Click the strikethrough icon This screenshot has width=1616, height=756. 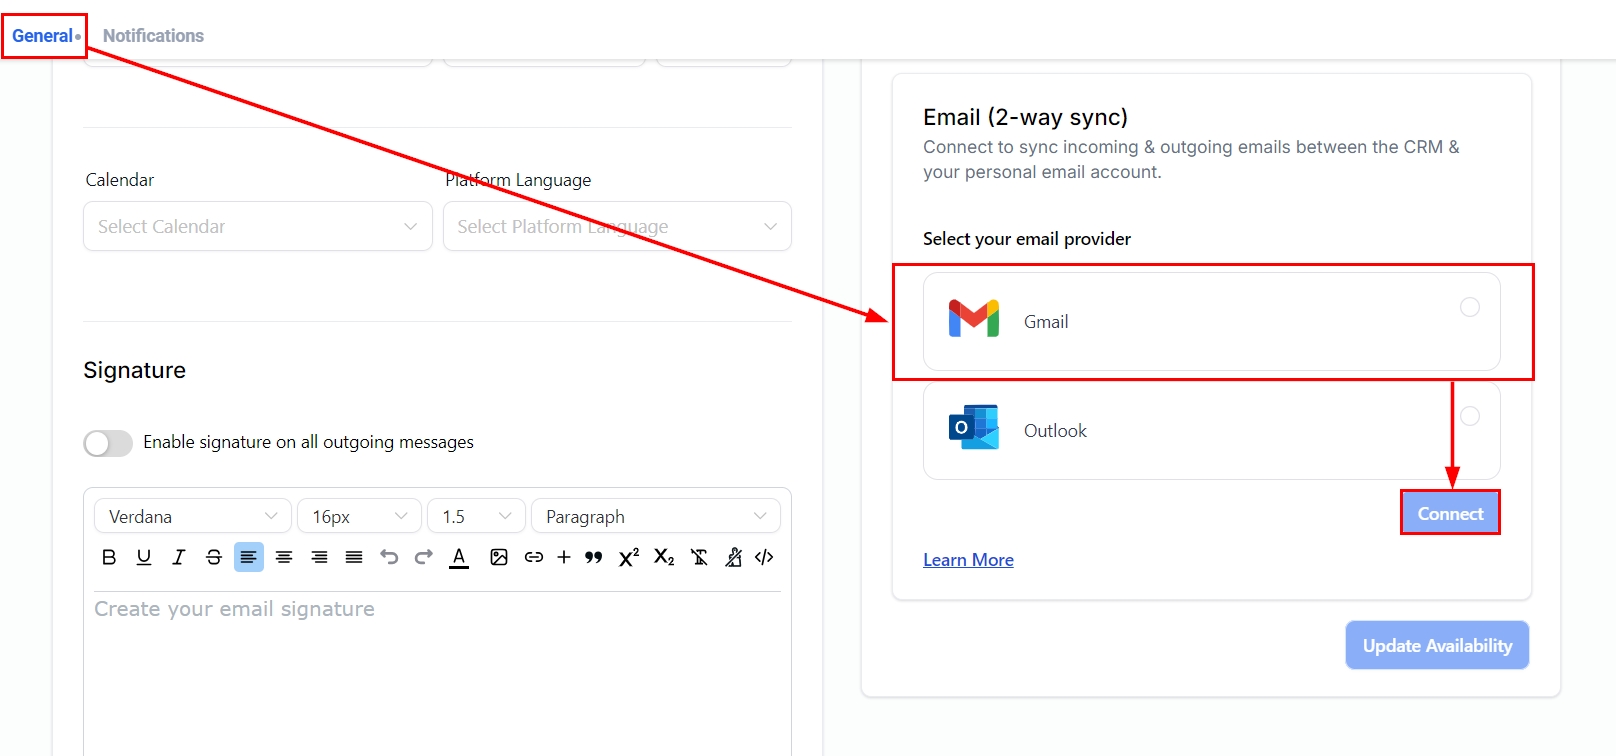pos(214,557)
